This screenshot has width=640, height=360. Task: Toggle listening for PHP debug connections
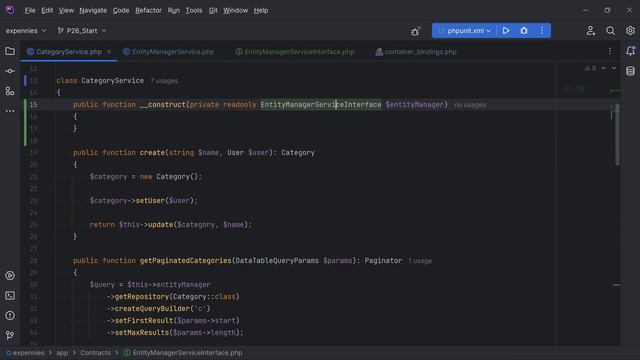coord(415,31)
